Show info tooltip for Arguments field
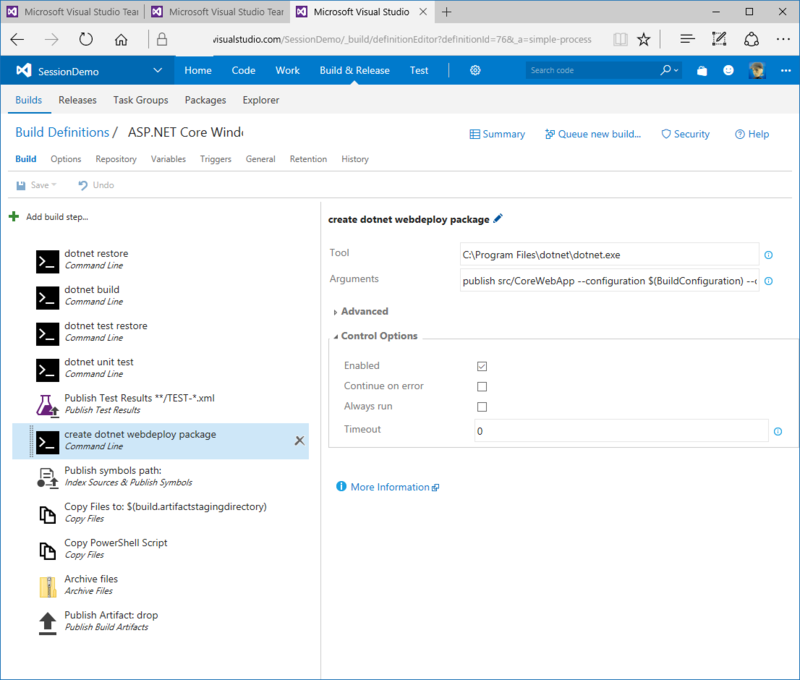The height and width of the screenshot is (680, 800). [x=768, y=281]
